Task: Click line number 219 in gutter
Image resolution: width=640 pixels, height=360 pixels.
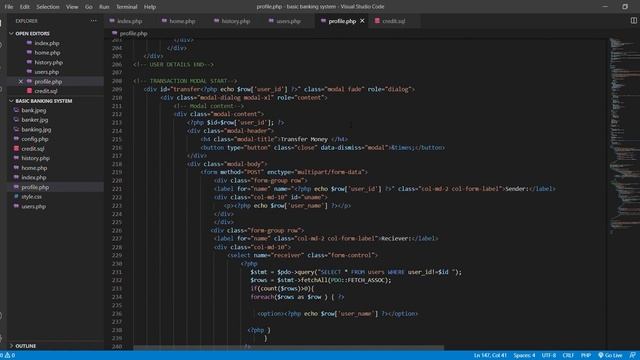Action: click(x=117, y=172)
